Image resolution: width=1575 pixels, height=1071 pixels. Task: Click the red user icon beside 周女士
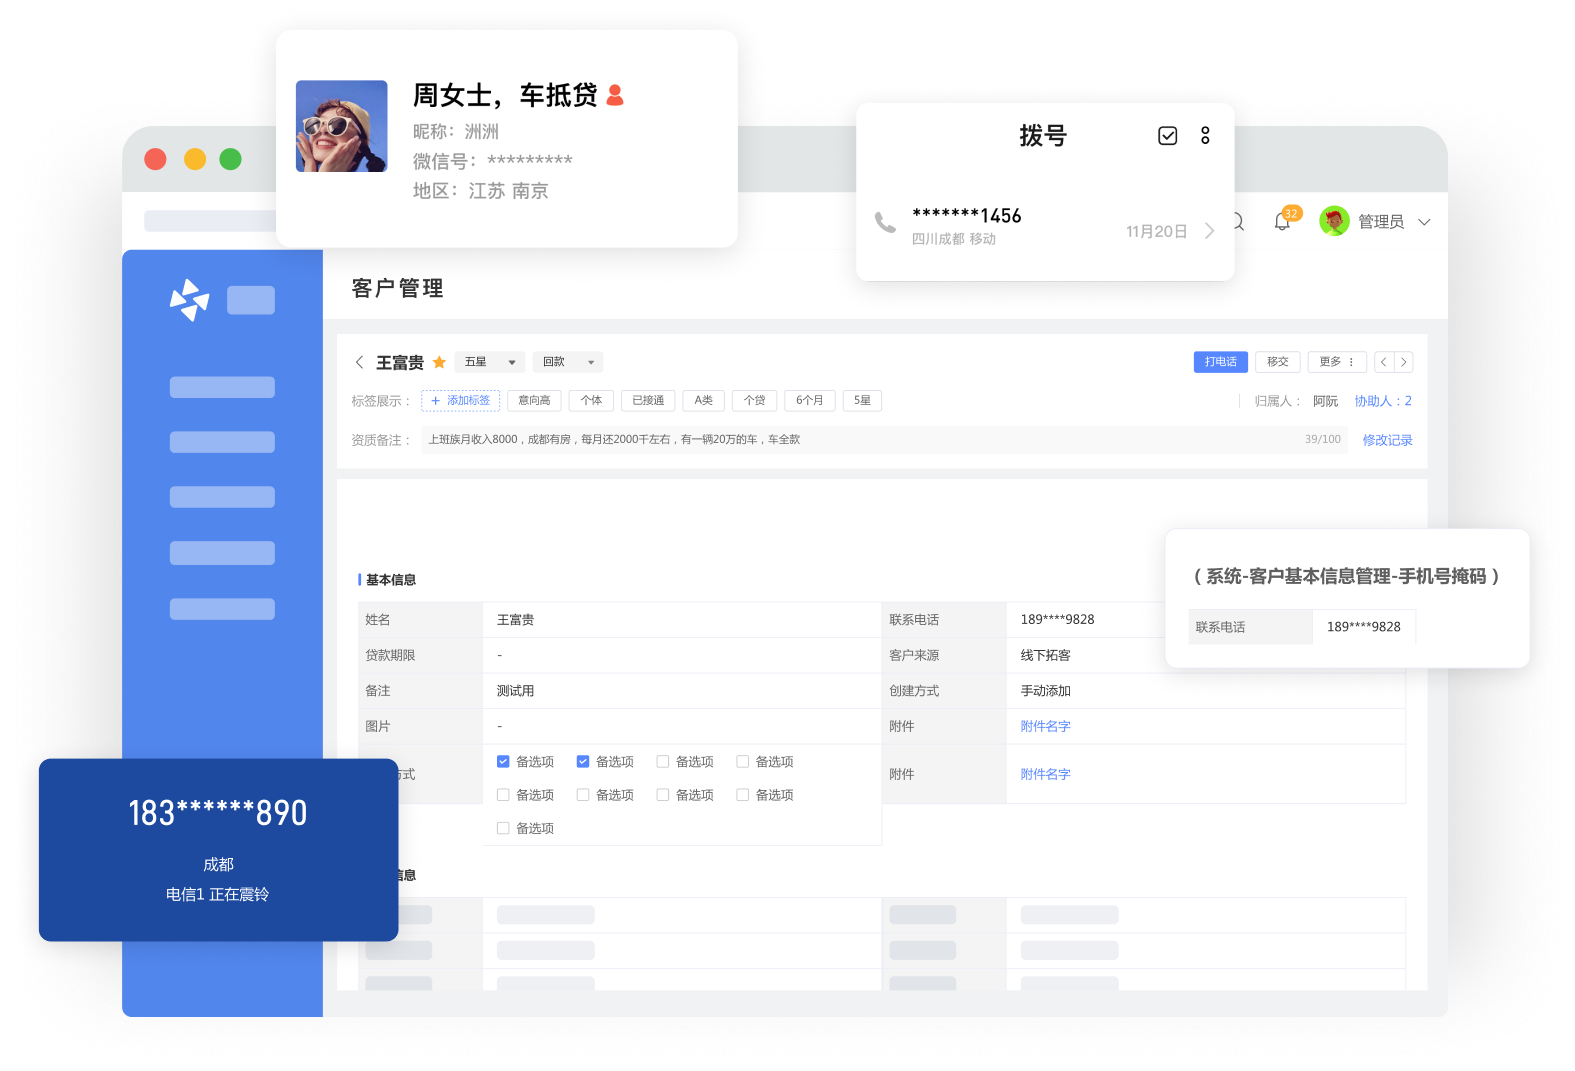(615, 95)
